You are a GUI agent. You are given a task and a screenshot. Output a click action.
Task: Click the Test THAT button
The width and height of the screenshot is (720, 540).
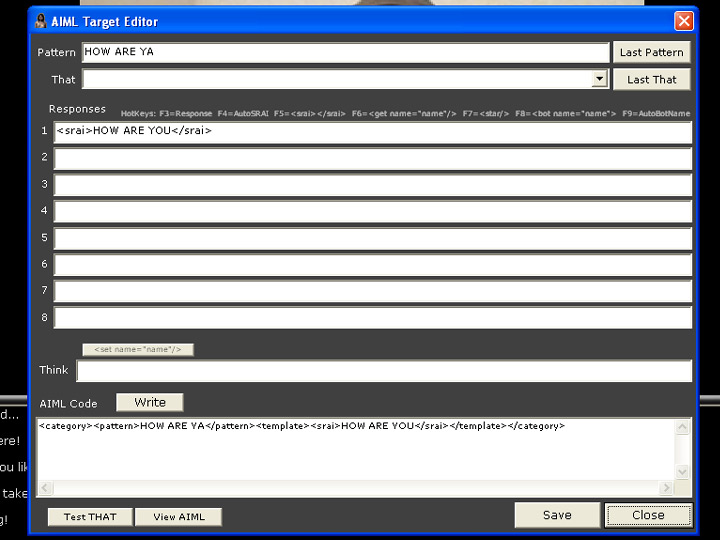click(x=90, y=517)
